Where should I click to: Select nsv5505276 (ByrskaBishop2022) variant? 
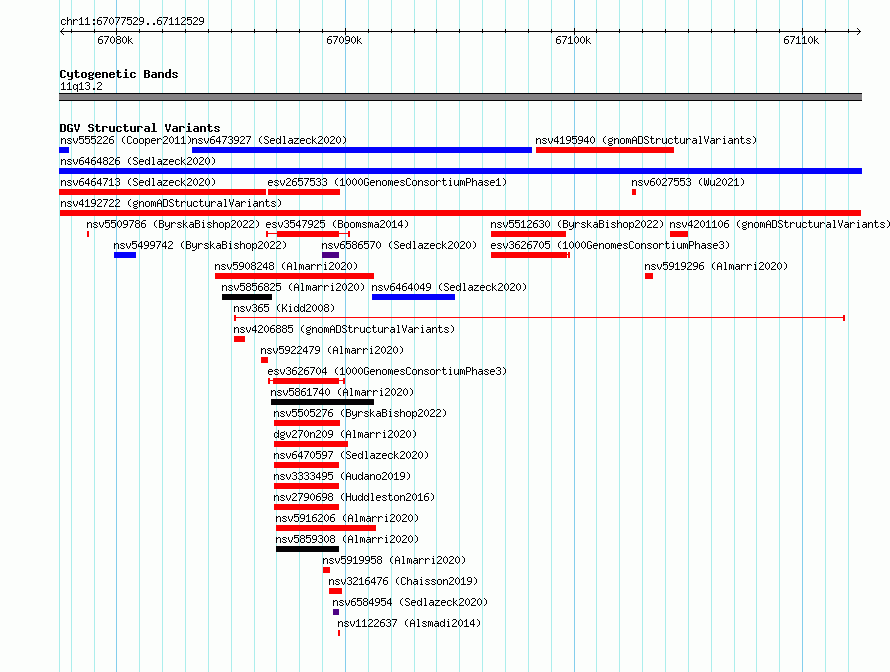click(x=360, y=413)
